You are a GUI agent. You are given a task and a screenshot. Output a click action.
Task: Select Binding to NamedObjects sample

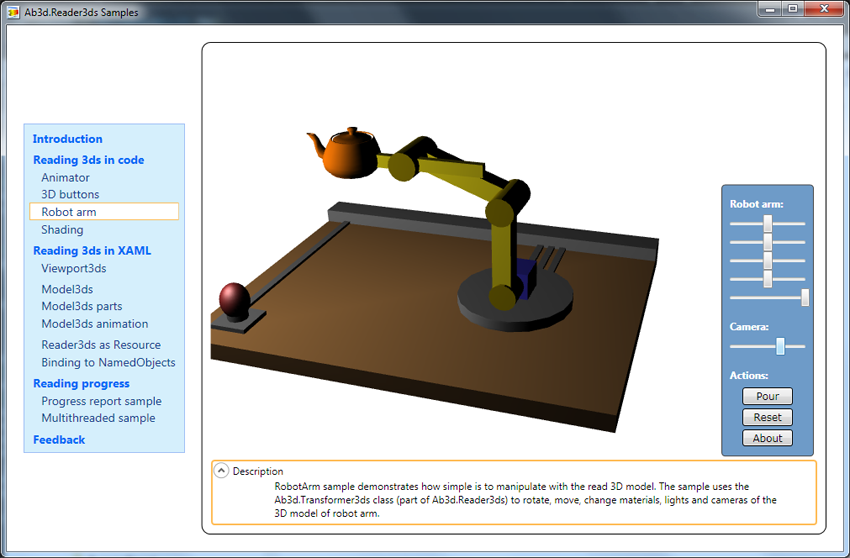(108, 362)
